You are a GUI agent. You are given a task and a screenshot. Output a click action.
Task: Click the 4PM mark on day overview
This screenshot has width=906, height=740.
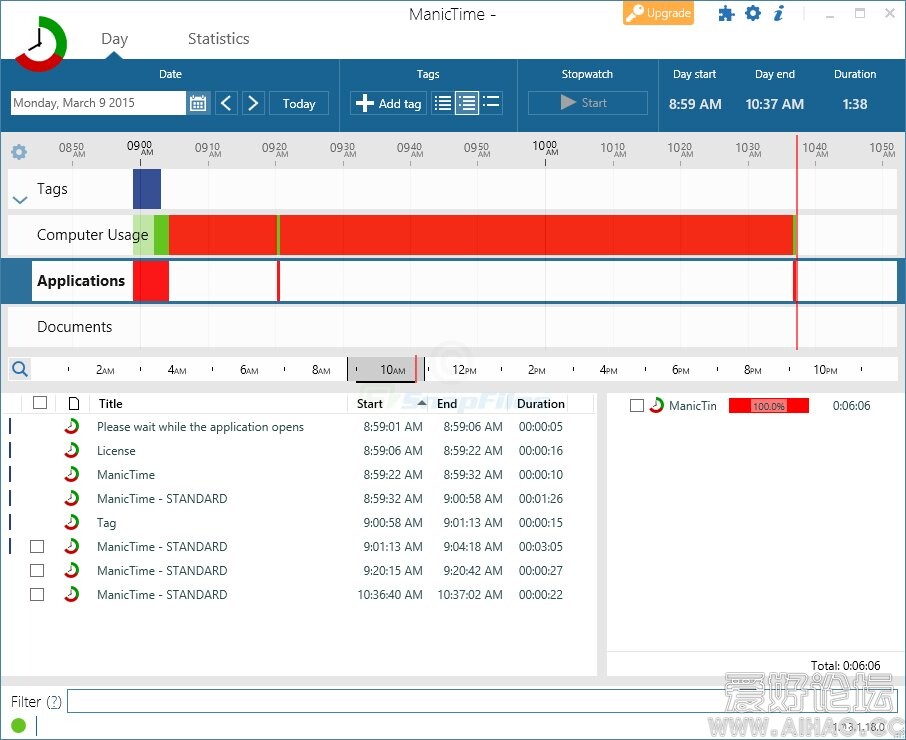pyautogui.click(x=608, y=370)
